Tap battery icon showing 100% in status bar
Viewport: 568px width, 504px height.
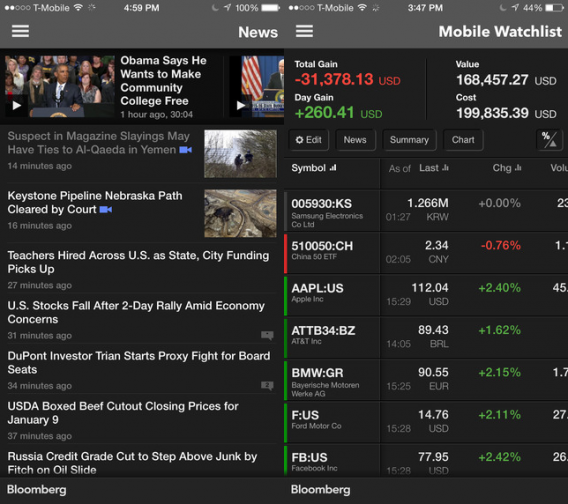point(271,8)
